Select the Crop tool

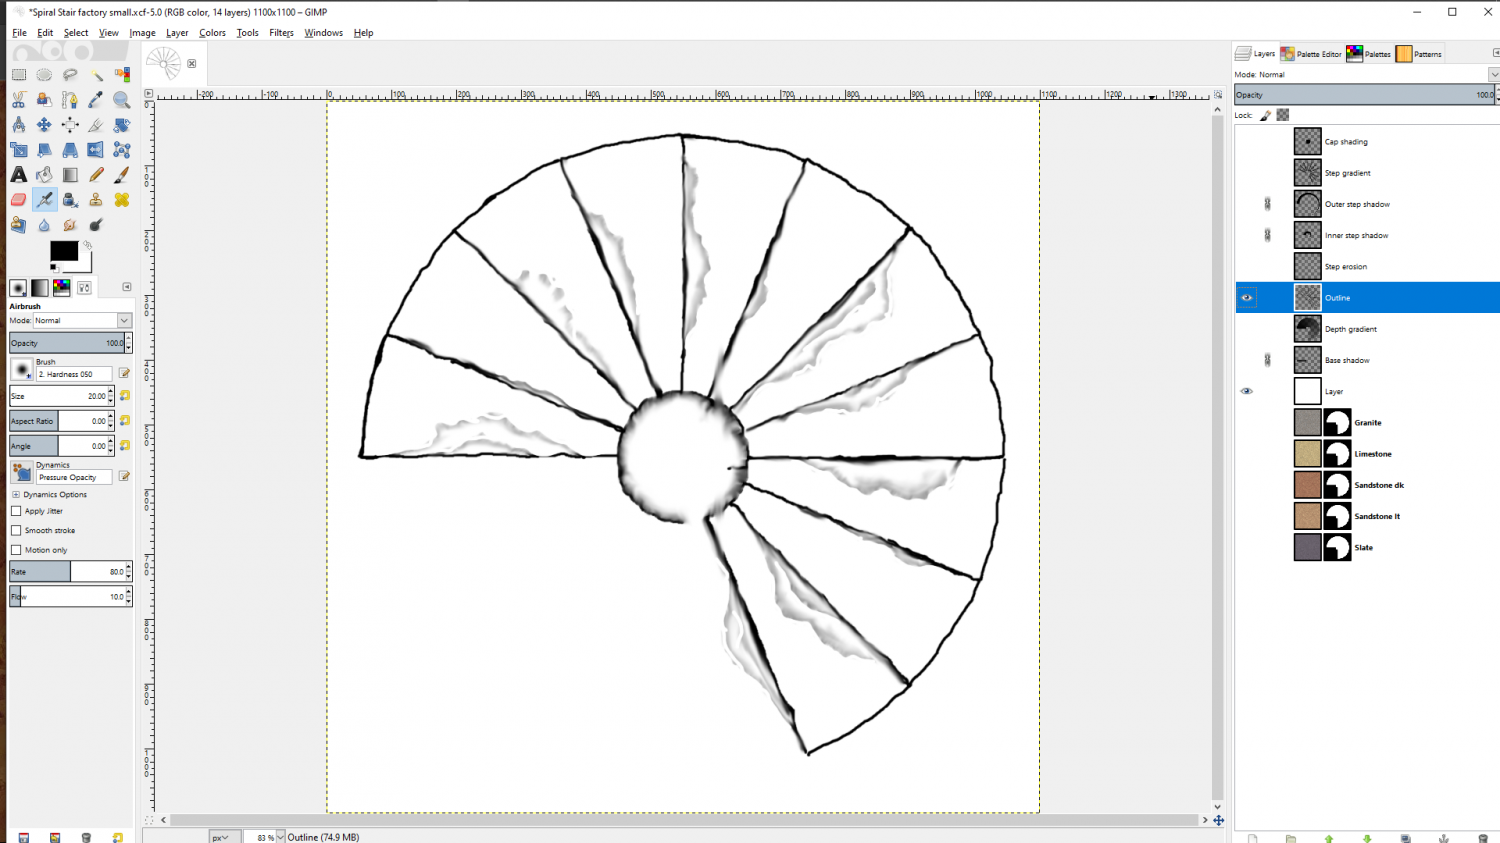(96, 125)
